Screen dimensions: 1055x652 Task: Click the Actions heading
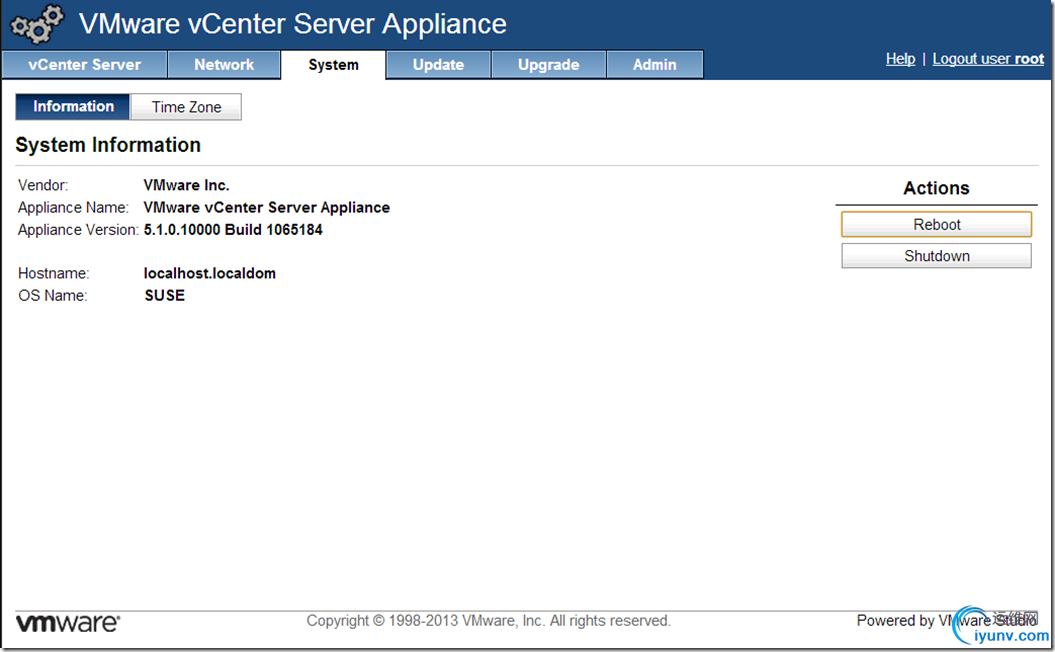pyautogui.click(x=936, y=188)
